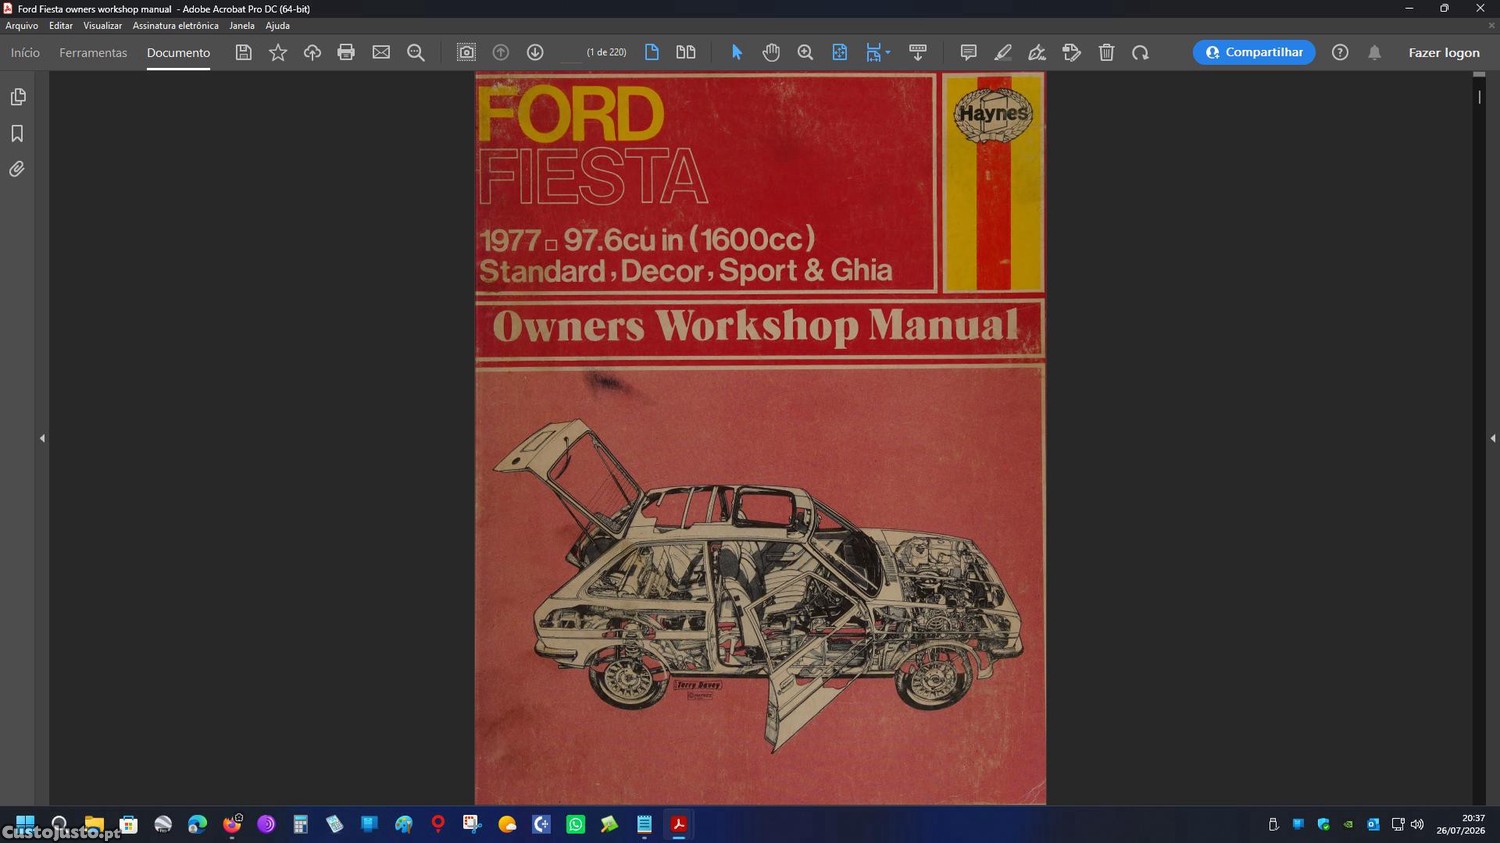Open the attachments paperclip panel

tap(17, 169)
